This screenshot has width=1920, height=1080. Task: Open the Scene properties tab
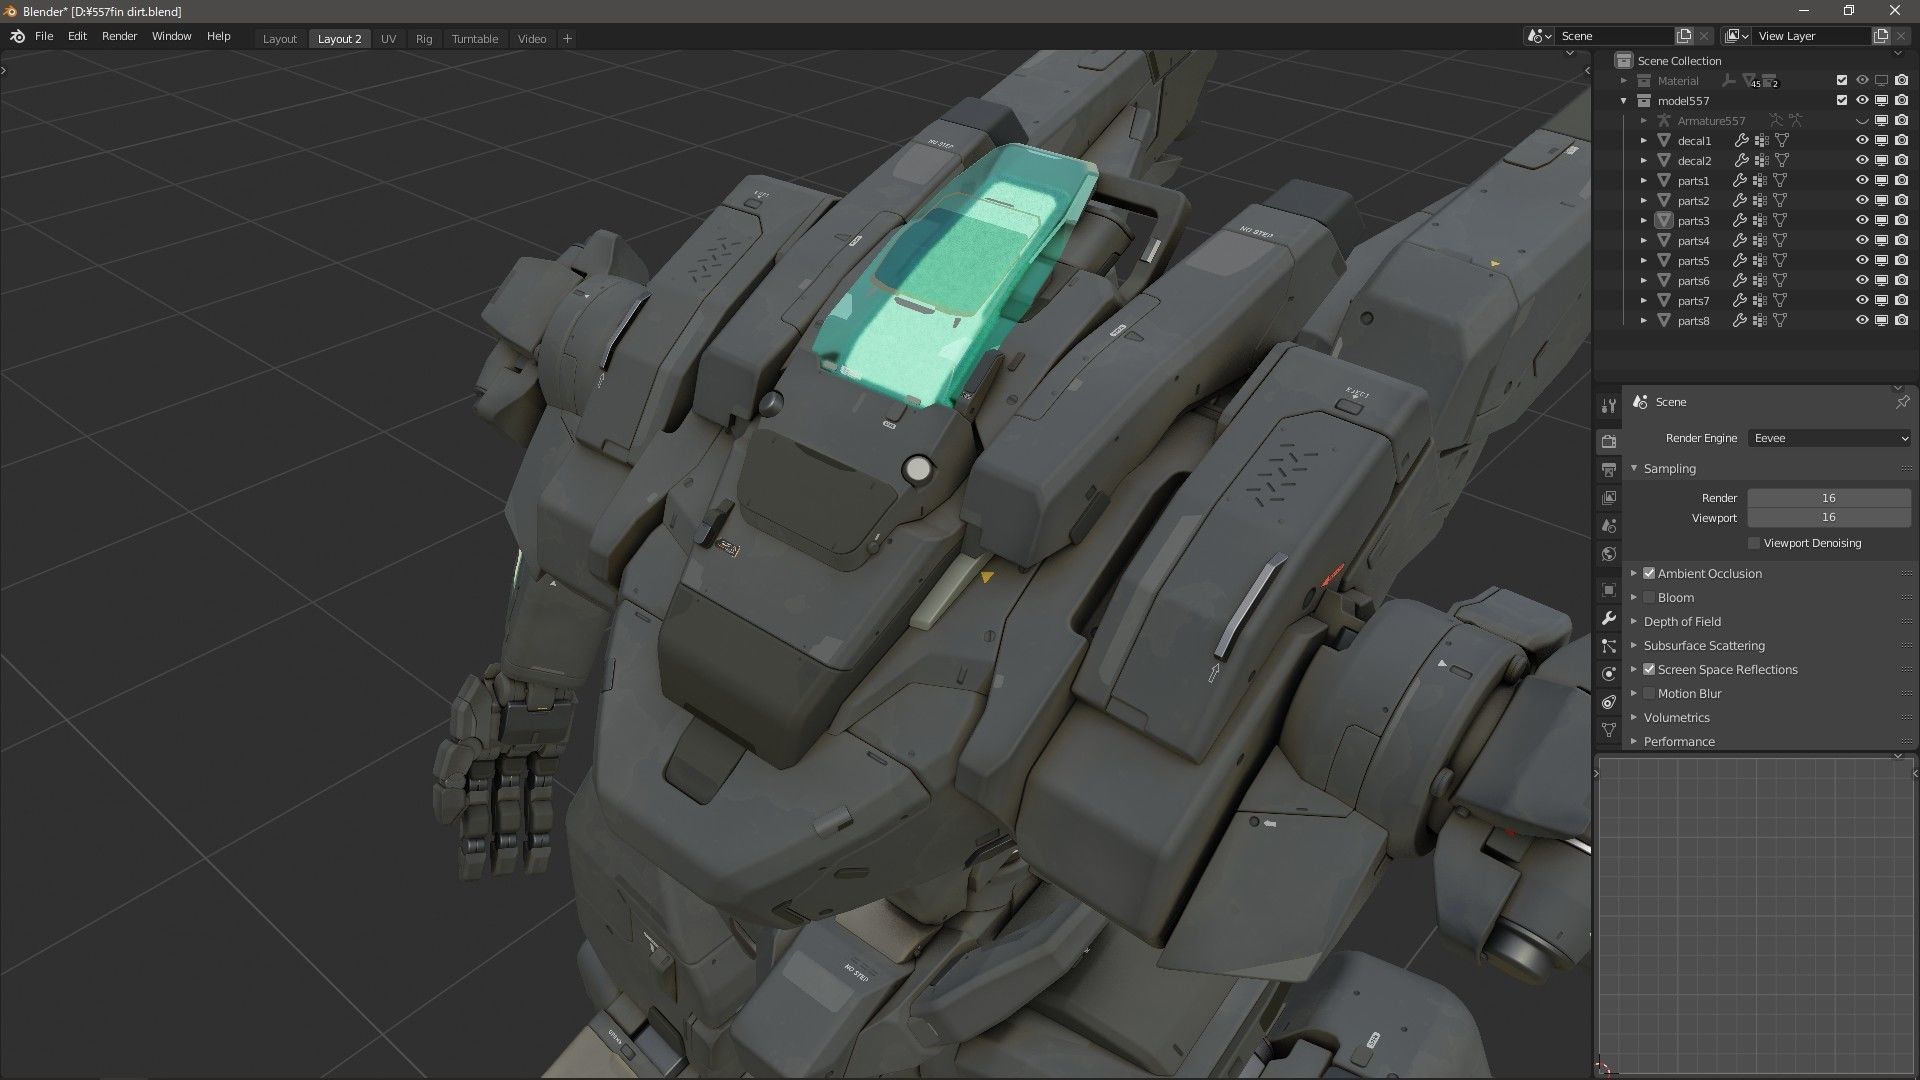[1608, 525]
